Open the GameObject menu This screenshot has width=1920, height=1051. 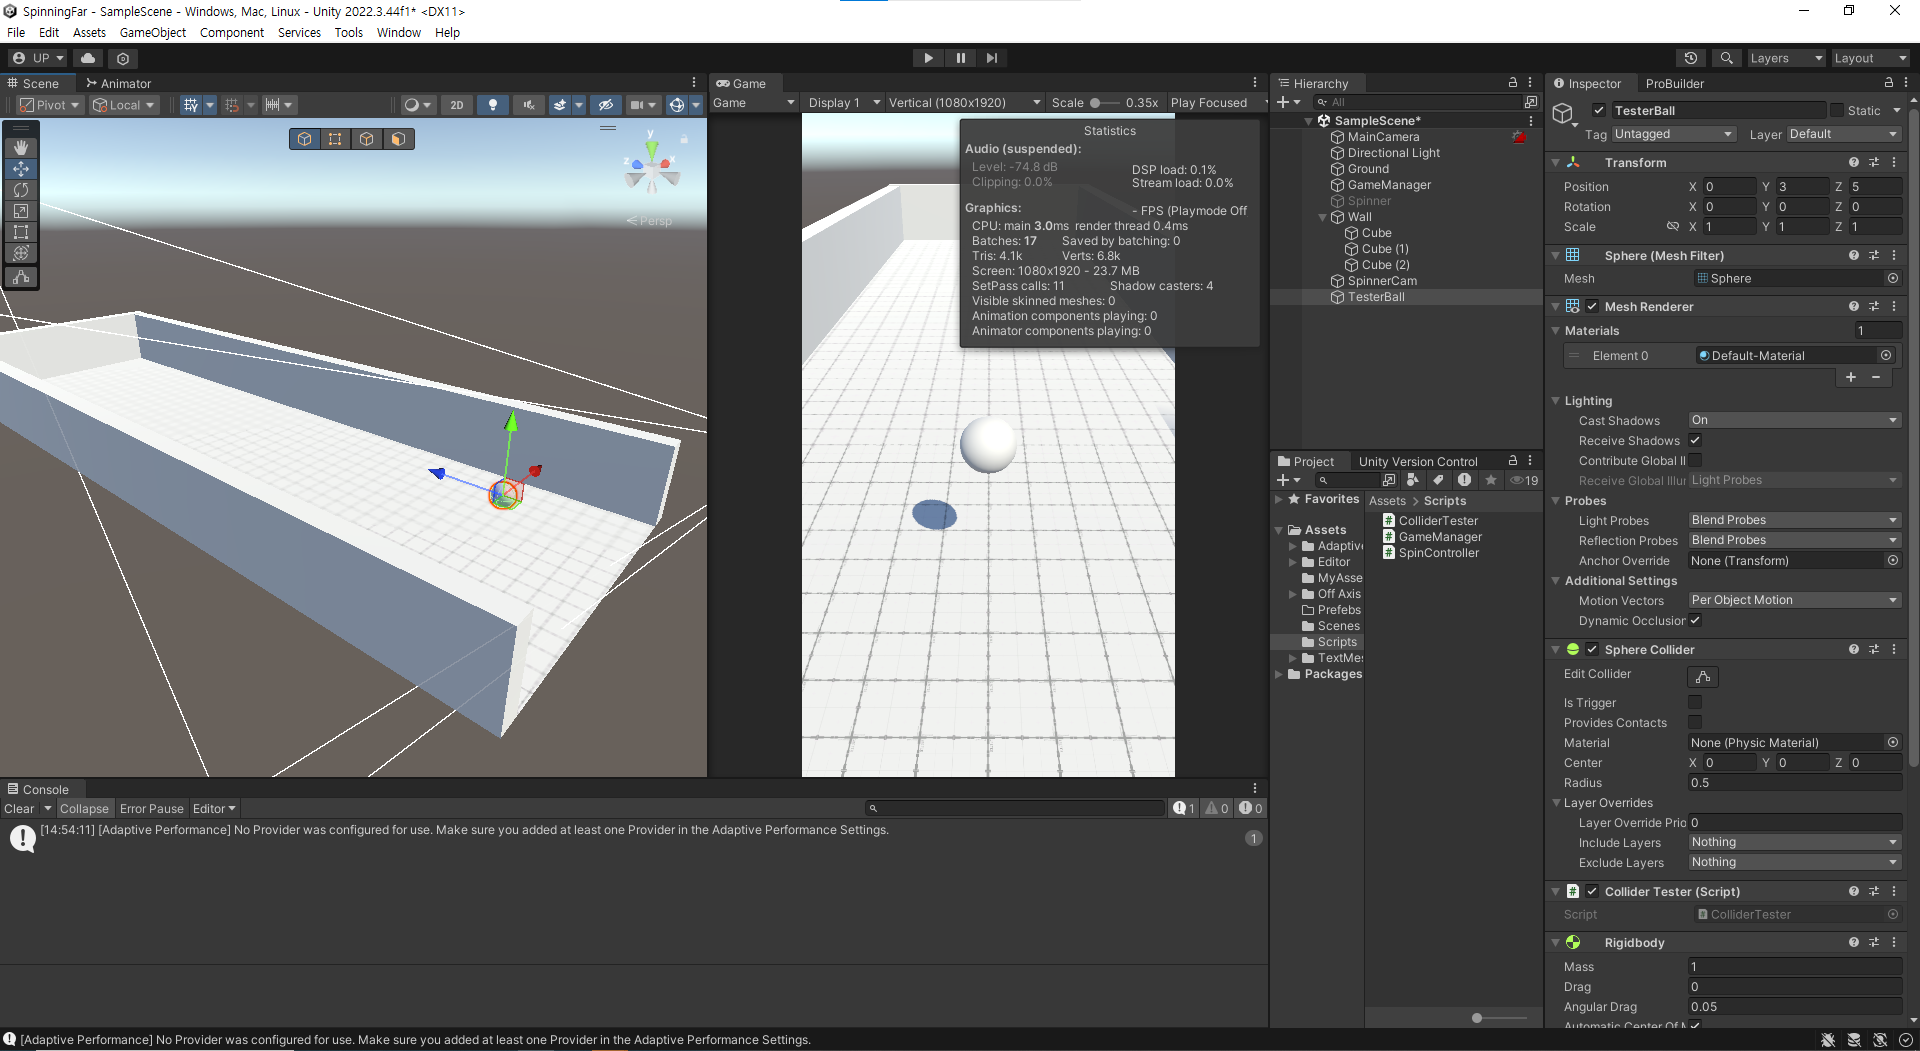tap(153, 32)
